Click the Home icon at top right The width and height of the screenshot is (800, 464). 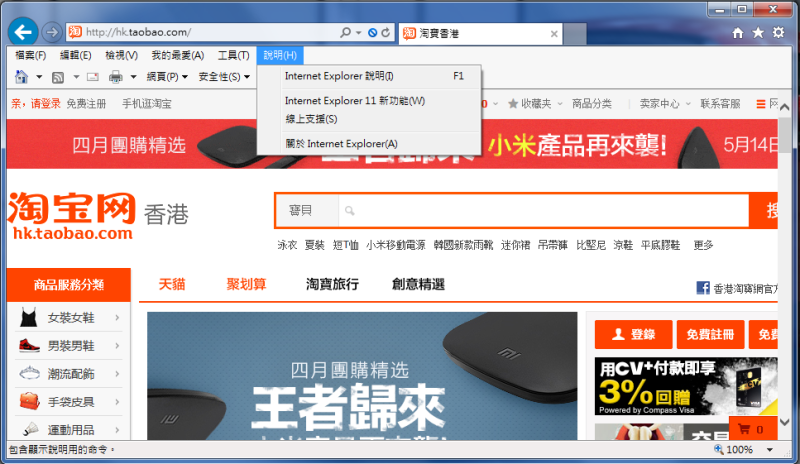pyautogui.click(x=738, y=33)
